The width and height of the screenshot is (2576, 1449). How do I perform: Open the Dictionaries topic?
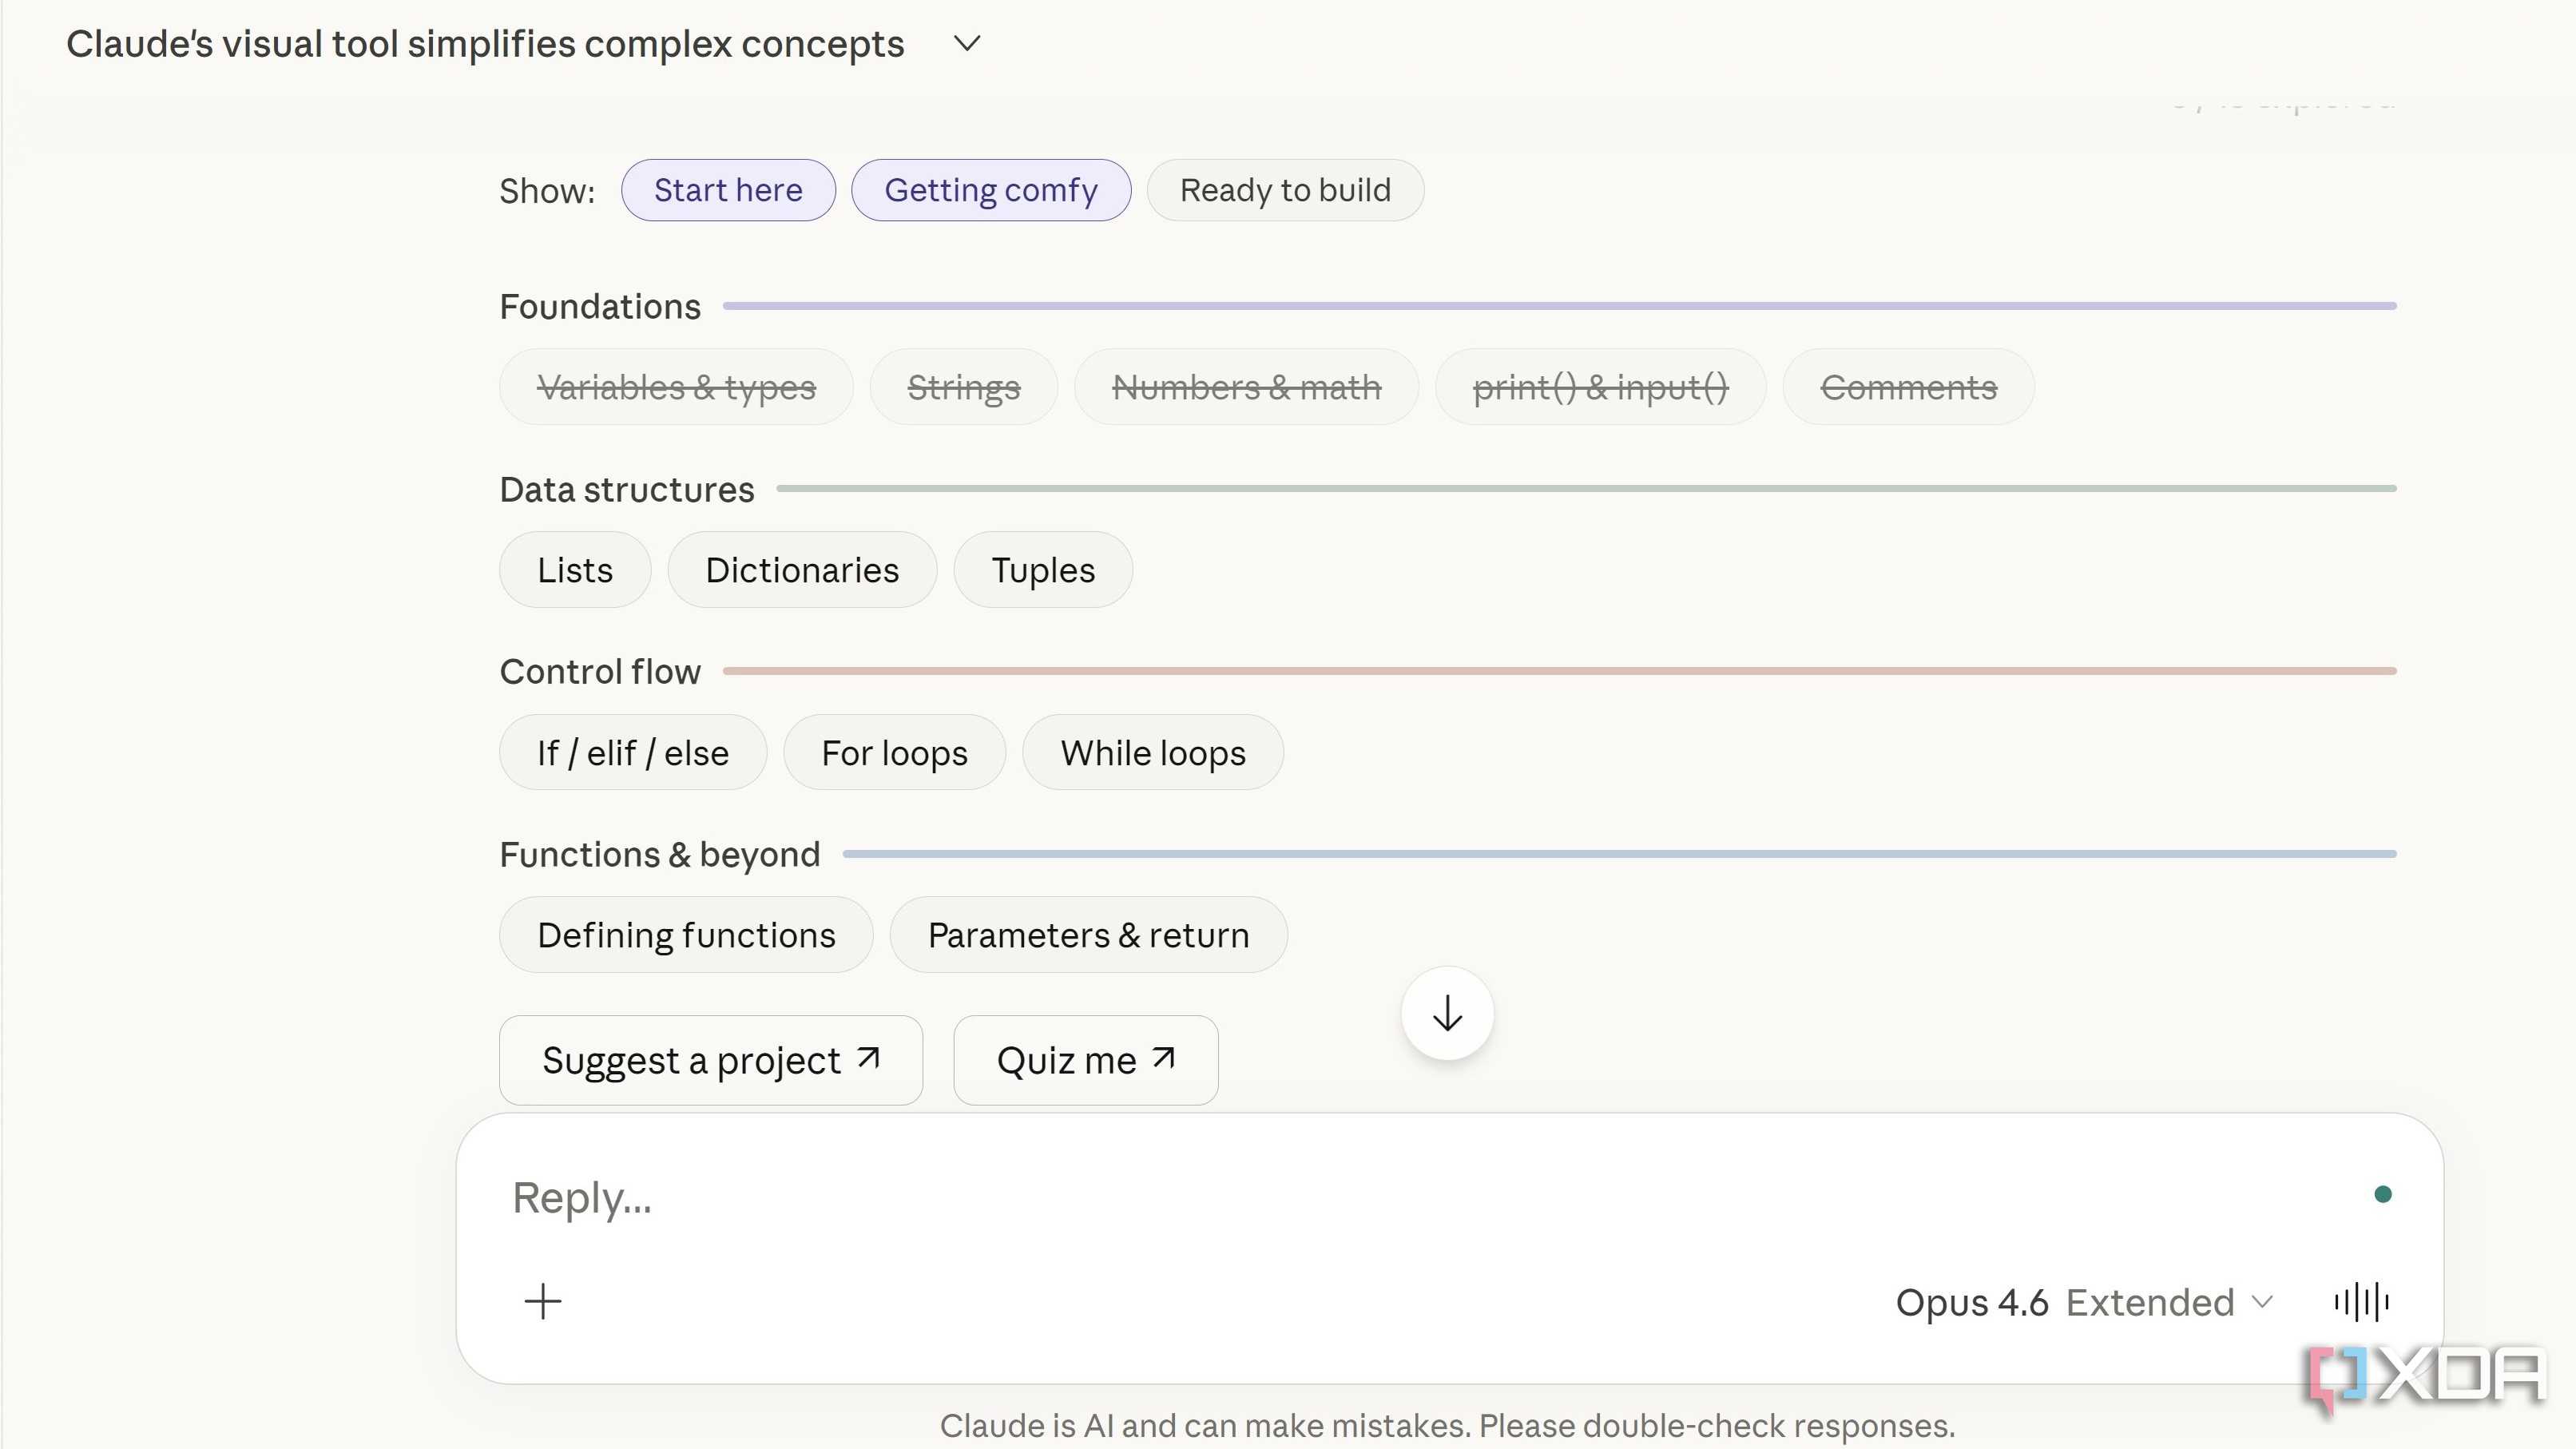(802, 570)
